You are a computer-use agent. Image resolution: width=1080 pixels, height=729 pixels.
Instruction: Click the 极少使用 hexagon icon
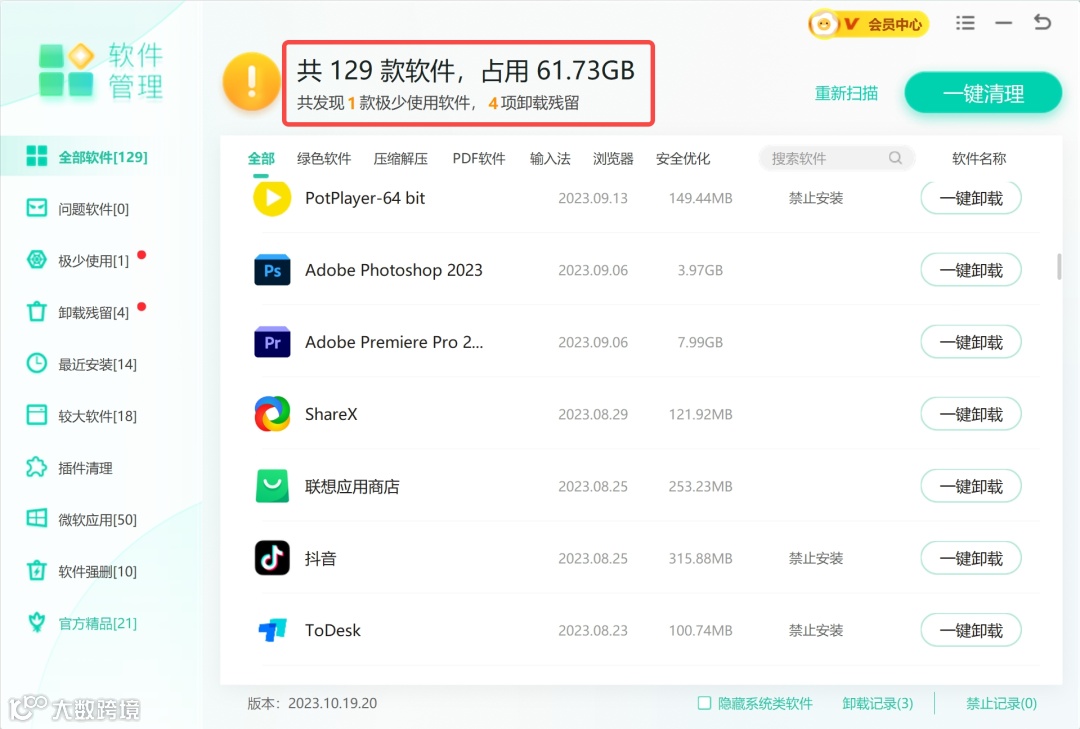(37, 260)
